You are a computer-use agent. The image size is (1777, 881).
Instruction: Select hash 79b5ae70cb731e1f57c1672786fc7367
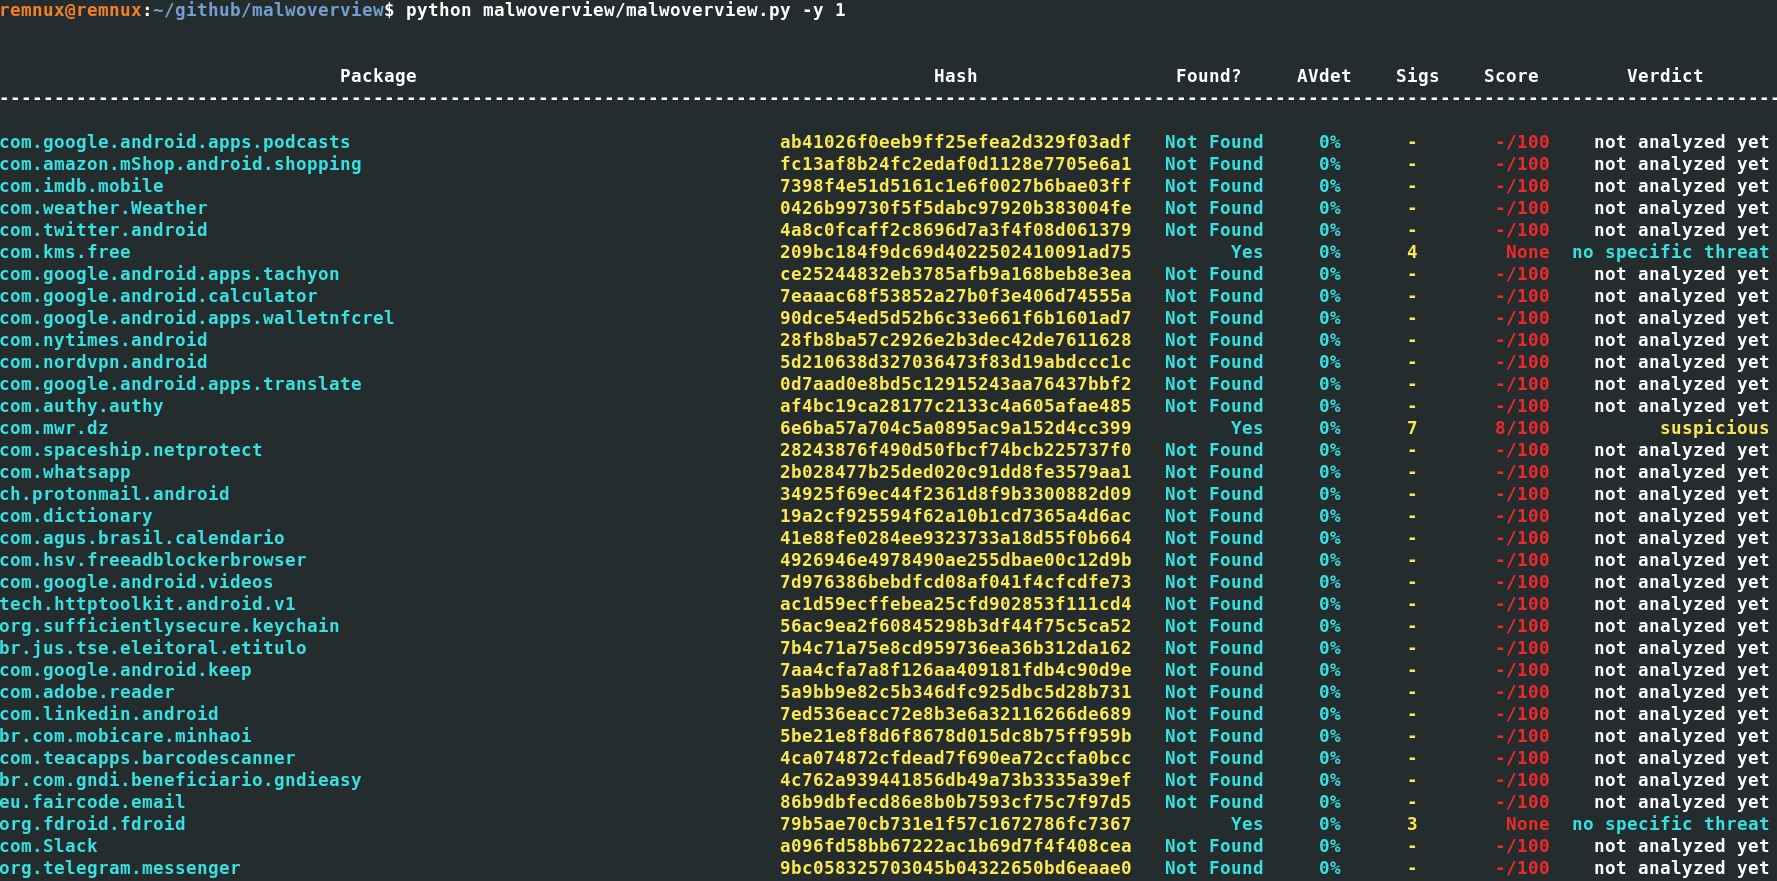[x=955, y=824]
